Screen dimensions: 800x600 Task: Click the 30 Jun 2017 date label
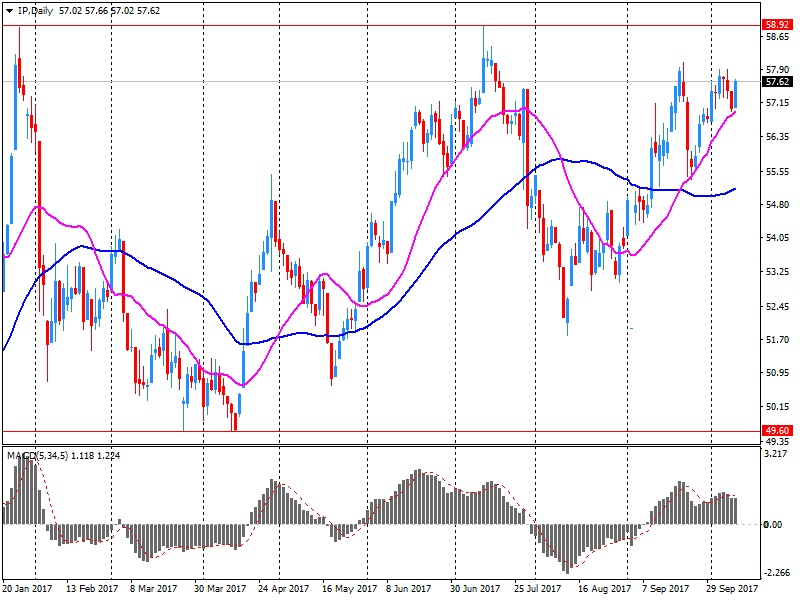click(475, 589)
